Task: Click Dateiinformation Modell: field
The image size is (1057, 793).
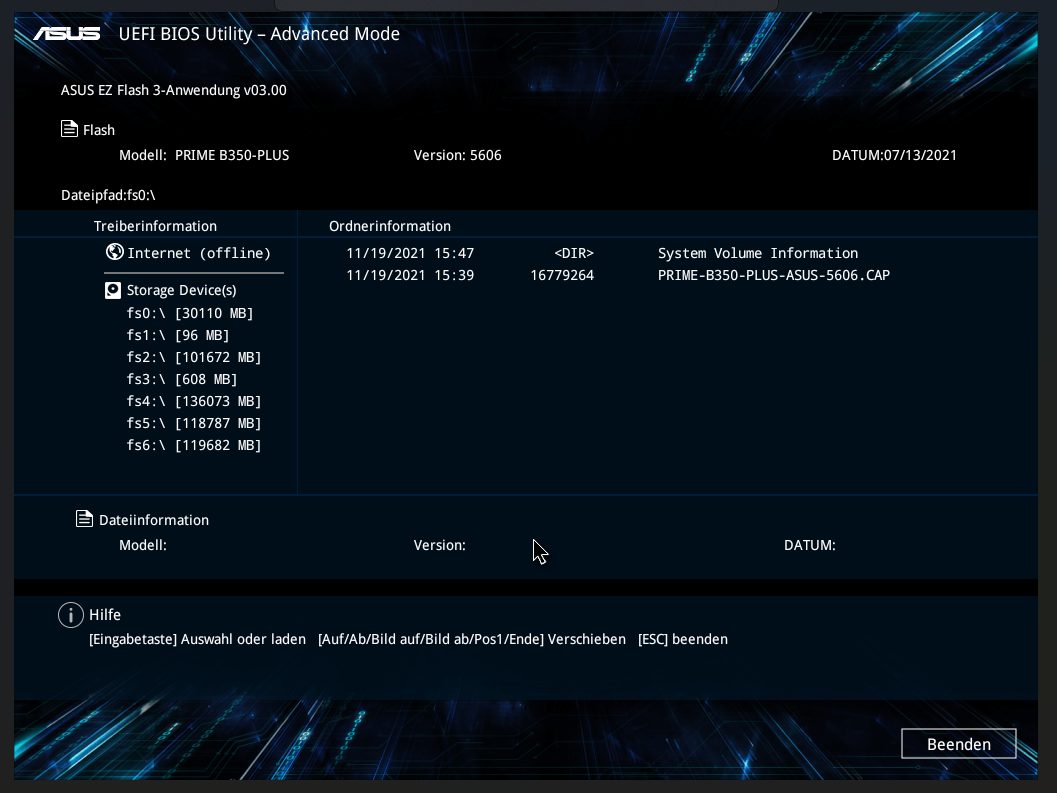Action: (143, 545)
